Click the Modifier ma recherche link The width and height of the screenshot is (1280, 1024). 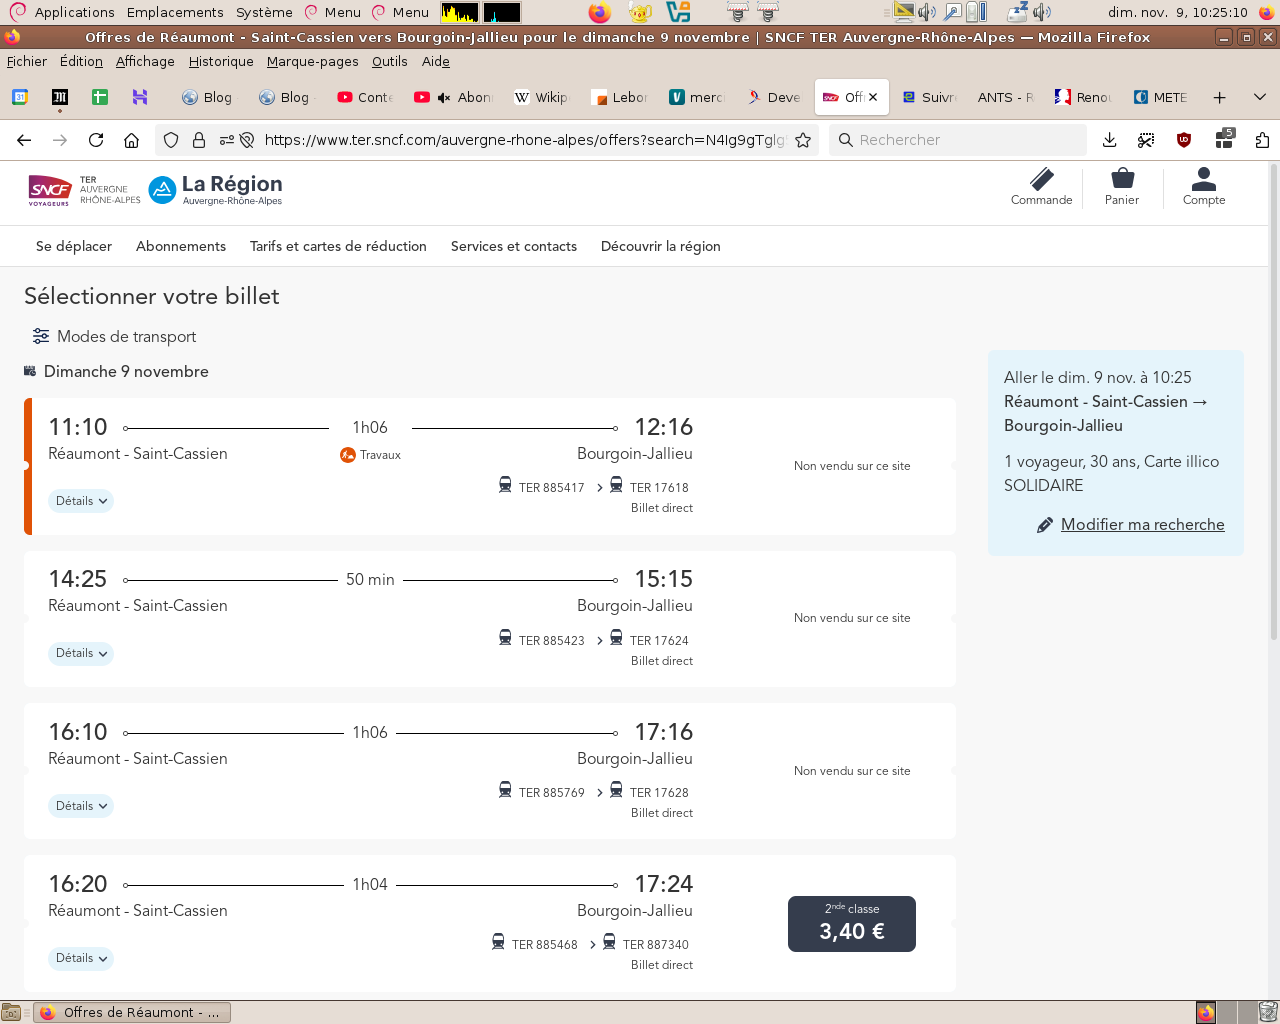point(1142,524)
